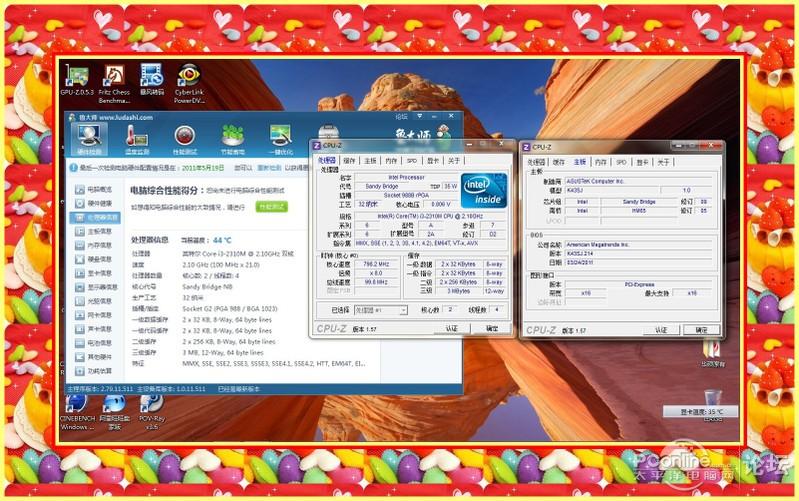Click the 重新检测 re-detect link in Ludashi
This screenshot has height=501, width=799.
[269, 168]
